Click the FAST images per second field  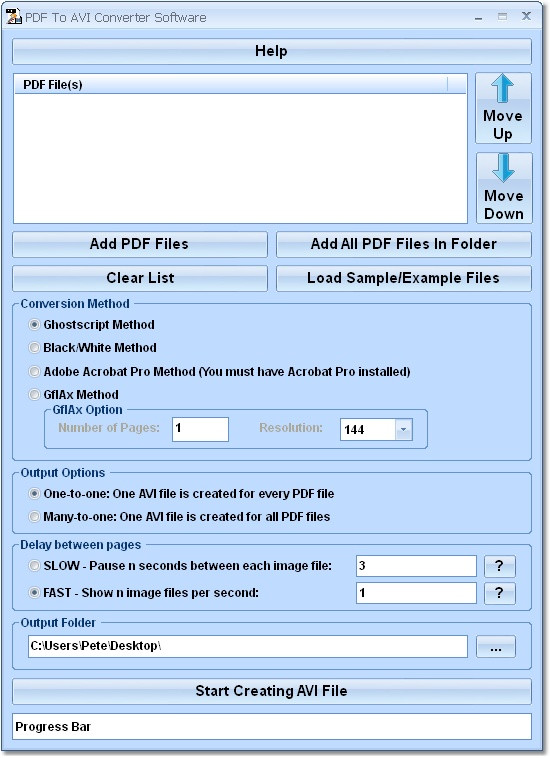pyautogui.click(x=416, y=593)
